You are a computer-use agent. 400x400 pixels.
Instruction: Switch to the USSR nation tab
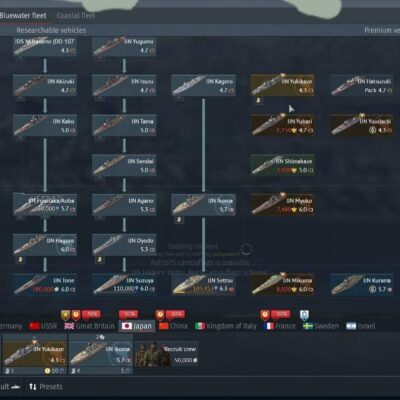pyautogui.click(x=43, y=326)
